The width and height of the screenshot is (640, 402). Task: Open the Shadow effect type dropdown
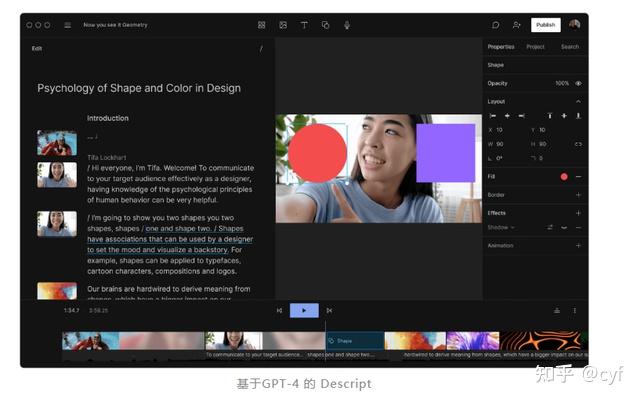click(x=500, y=227)
